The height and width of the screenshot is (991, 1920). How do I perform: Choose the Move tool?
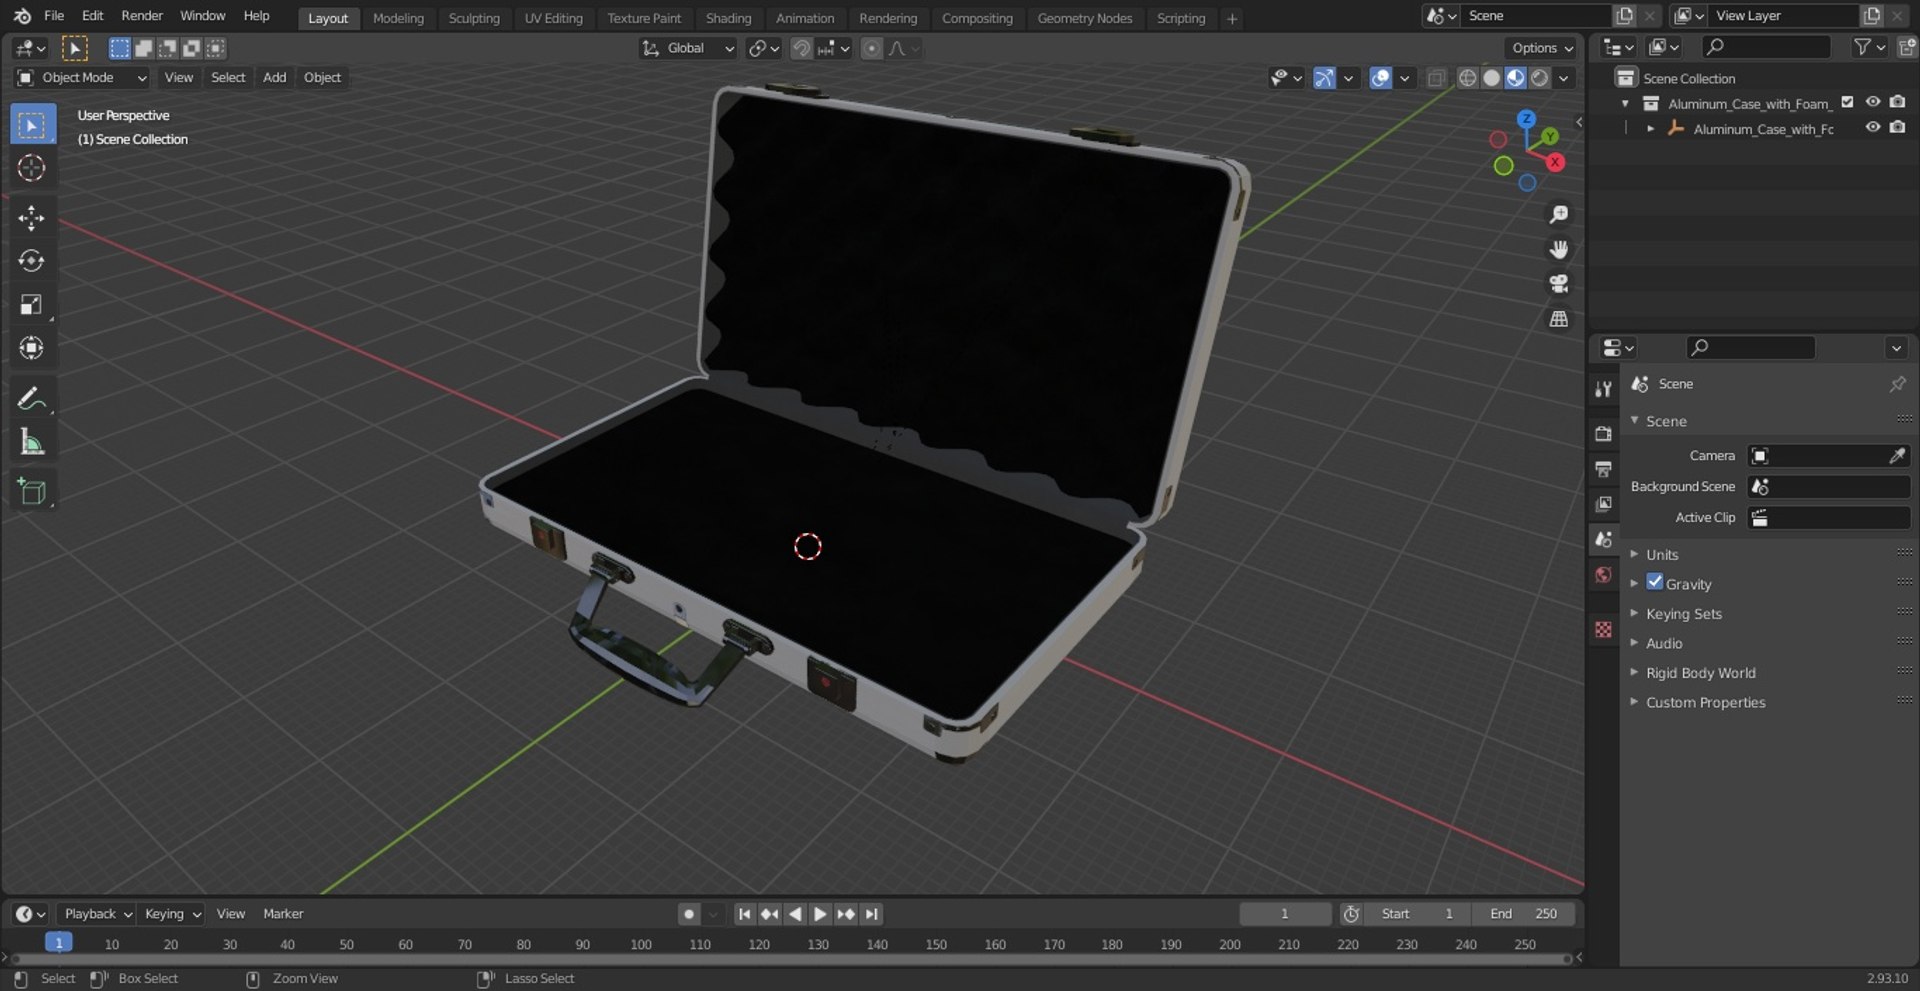coord(32,218)
